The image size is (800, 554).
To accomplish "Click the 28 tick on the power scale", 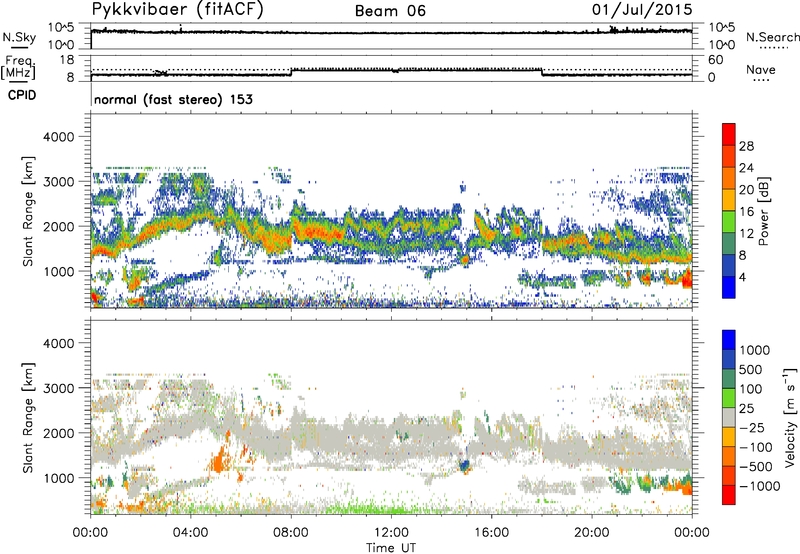I will click(746, 146).
